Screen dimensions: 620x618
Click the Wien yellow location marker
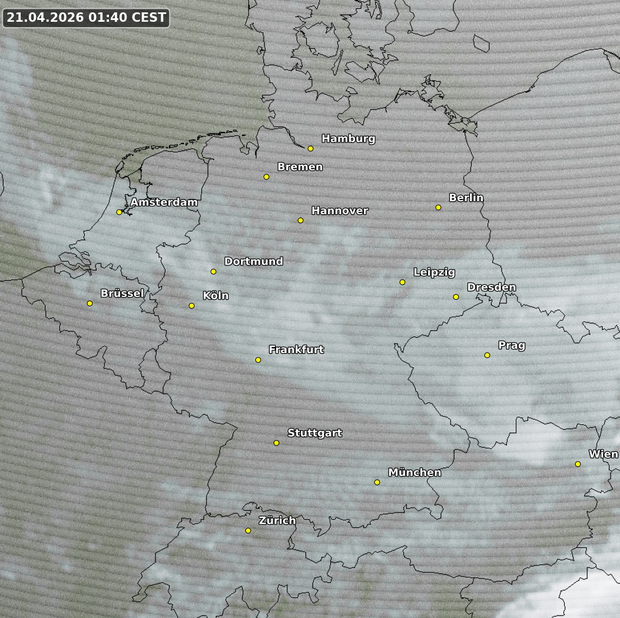click(x=577, y=464)
